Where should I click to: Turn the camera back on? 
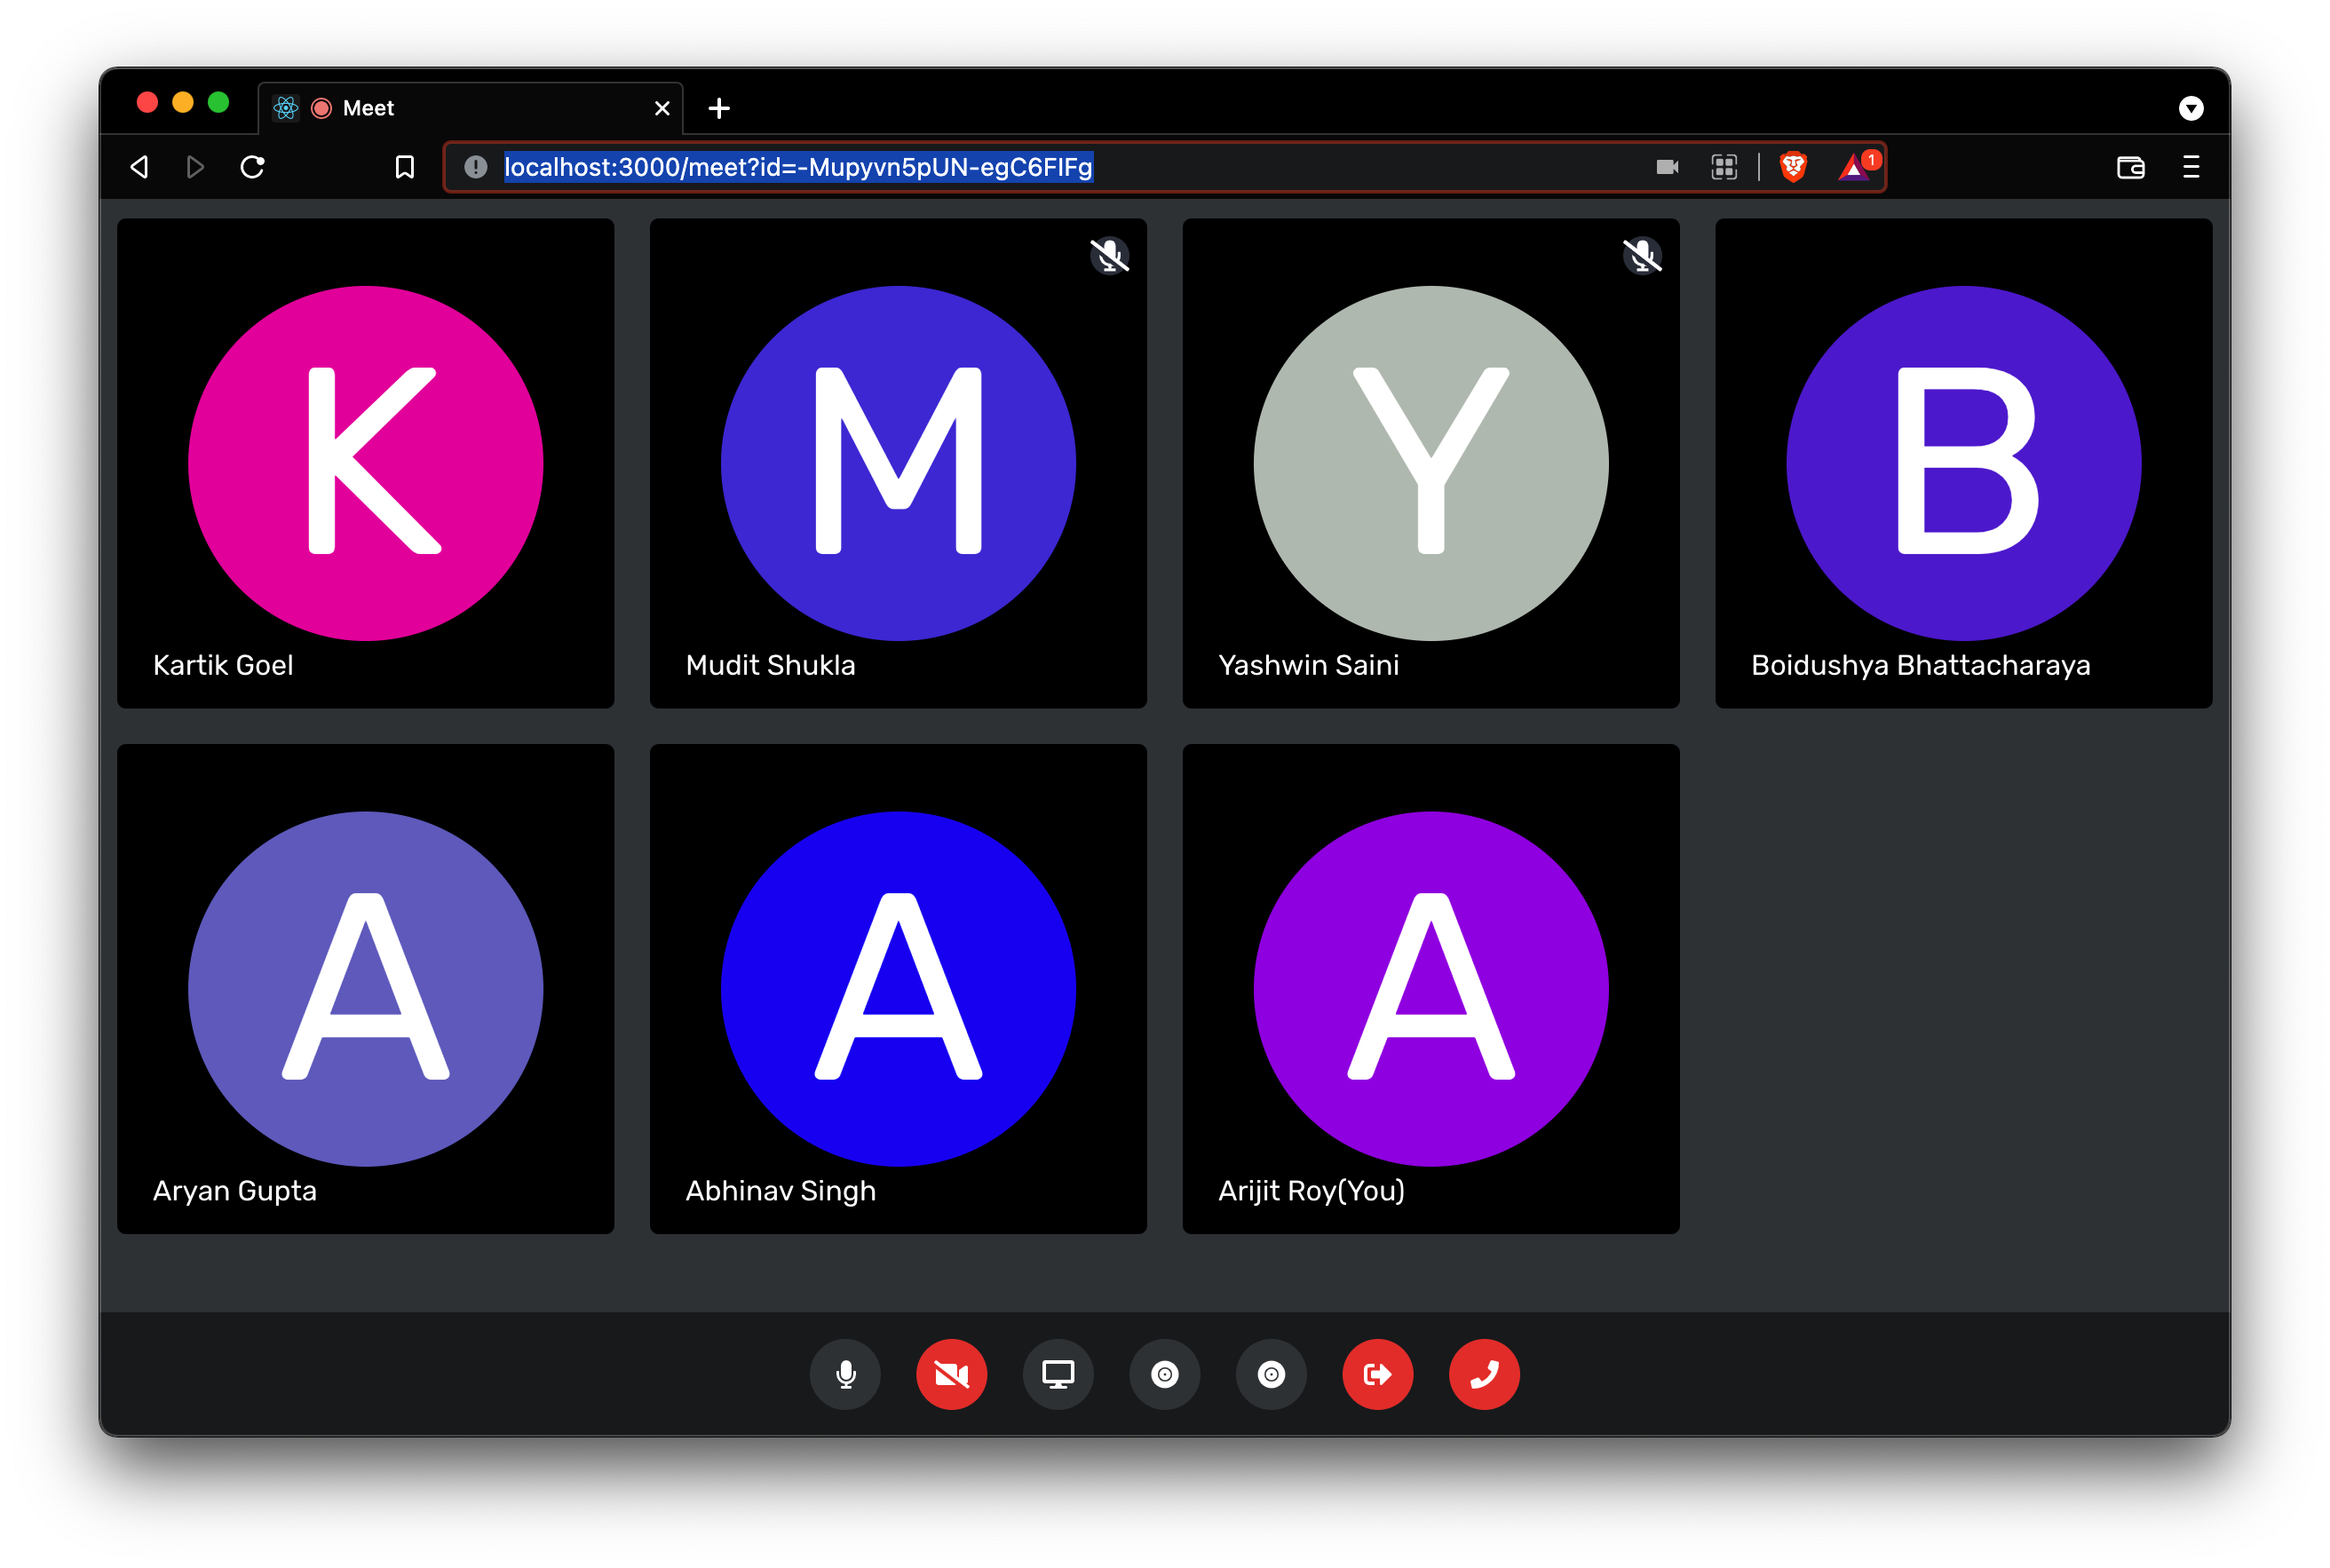[951, 1374]
